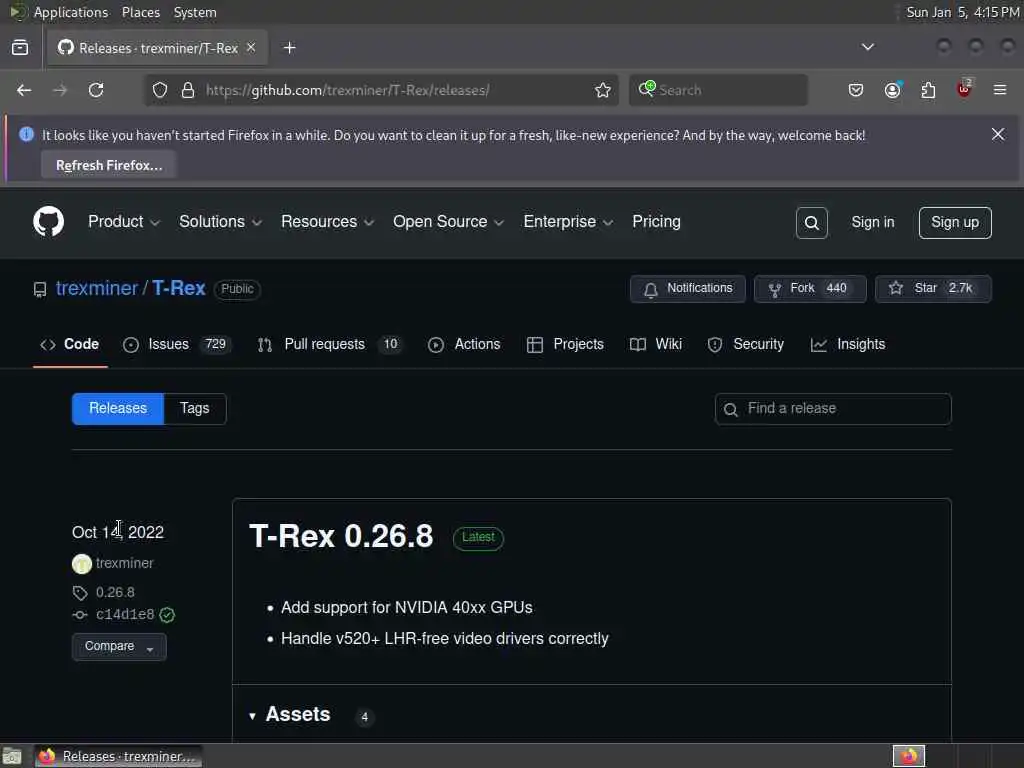The height and width of the screenshot is (768, 1024).
Task: Reload the current page
Action: pos(96,90)
